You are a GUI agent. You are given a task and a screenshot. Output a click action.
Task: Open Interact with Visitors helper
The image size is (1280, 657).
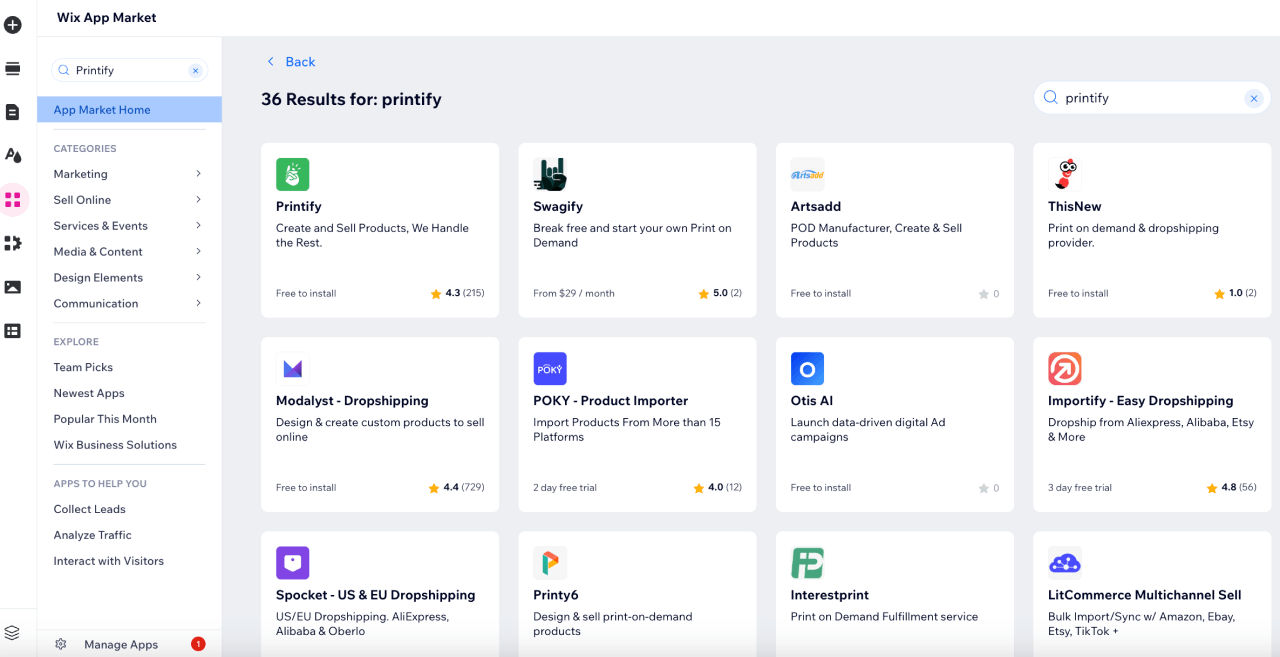pyautogui.click(x=109, y=561)
